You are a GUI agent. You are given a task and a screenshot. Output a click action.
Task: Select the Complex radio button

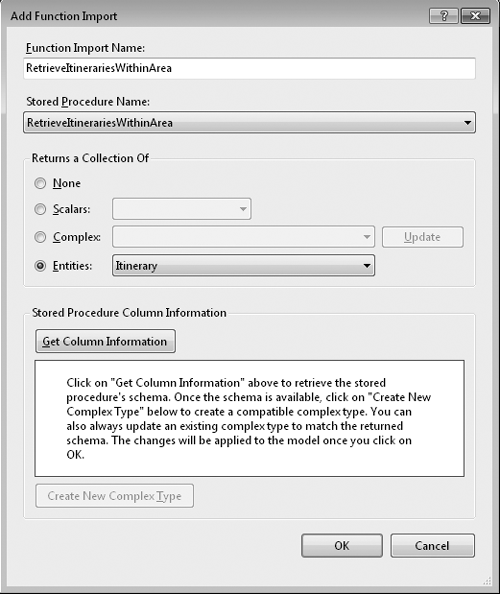[x=40, y=237]
